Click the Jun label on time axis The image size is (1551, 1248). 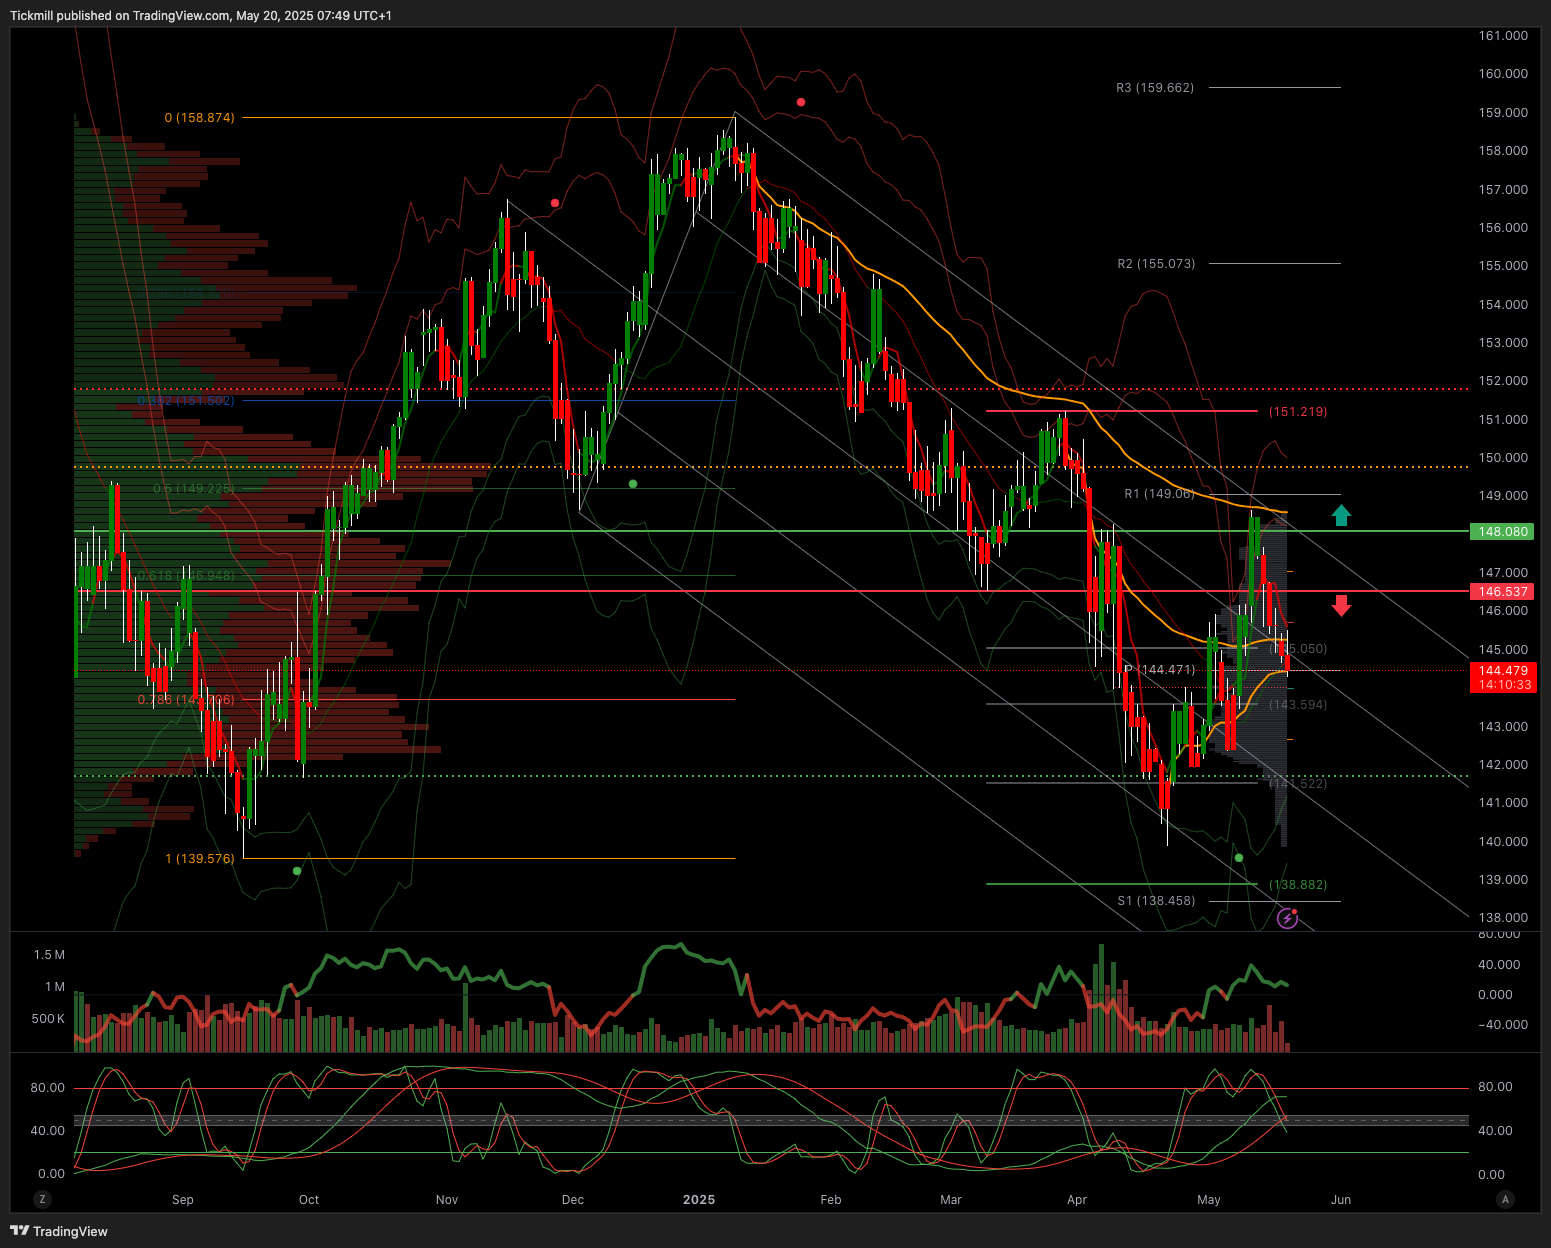click(1341, 1200)
